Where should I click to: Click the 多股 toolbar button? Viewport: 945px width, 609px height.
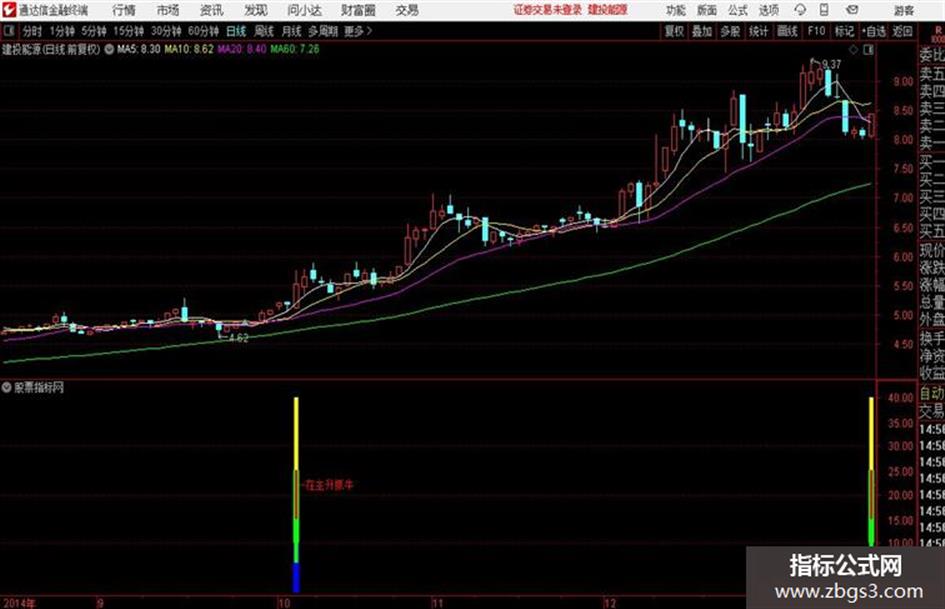730,31
